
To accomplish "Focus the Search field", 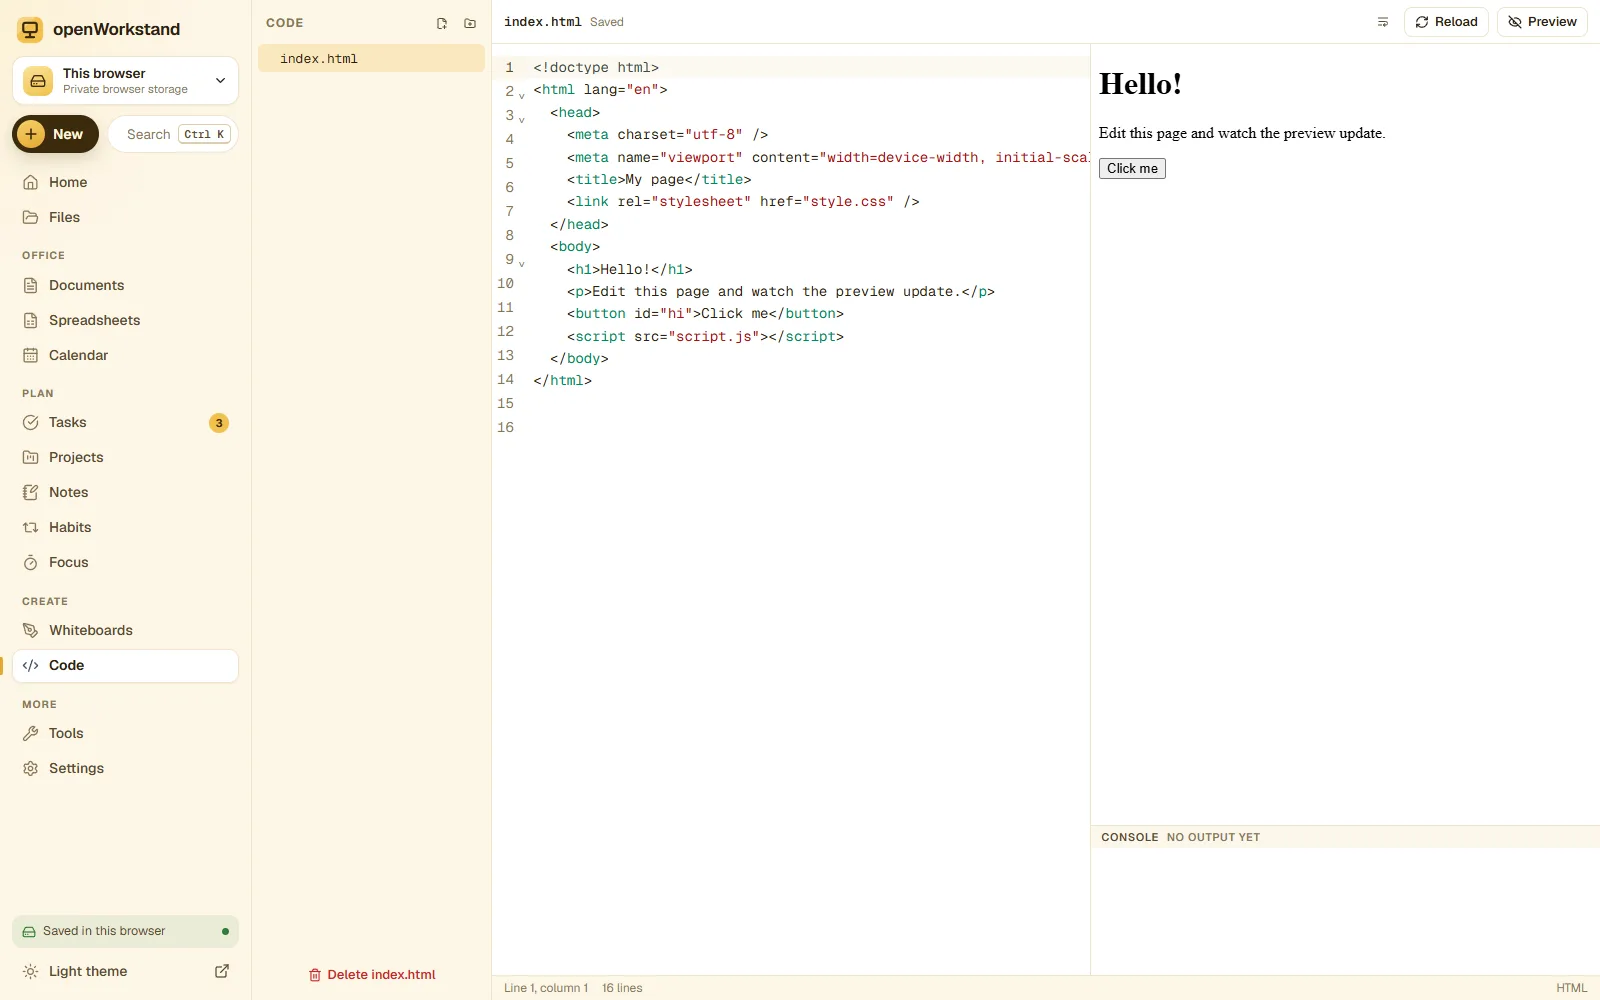I will [173, 134].
